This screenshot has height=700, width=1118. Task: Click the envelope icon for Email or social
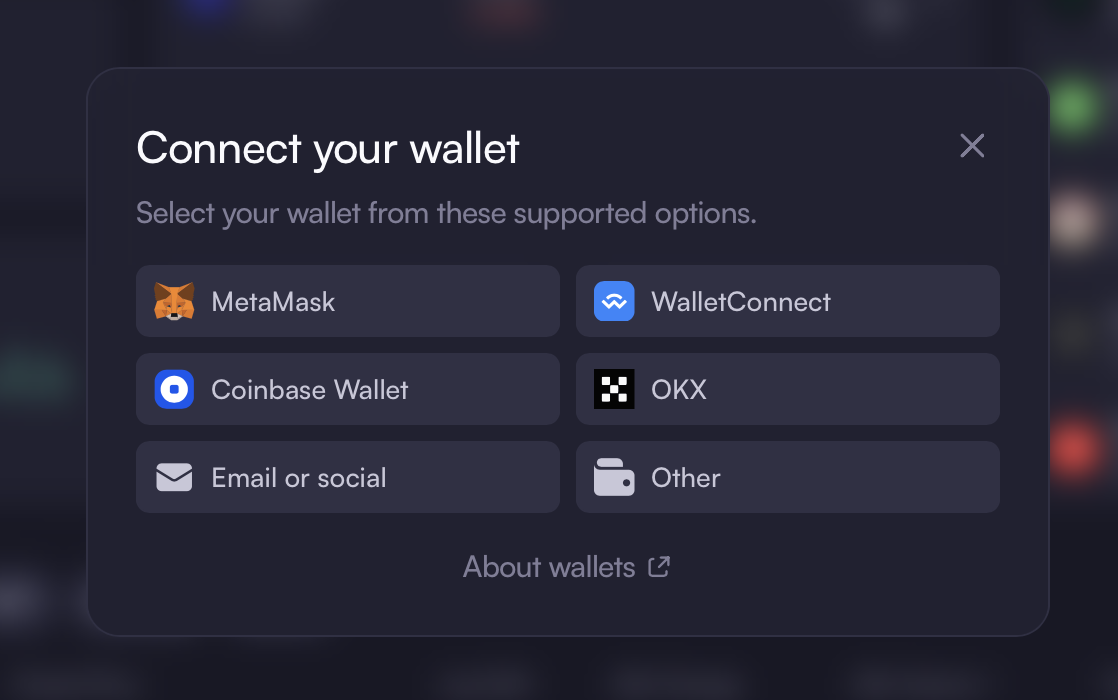click(174, 478)
